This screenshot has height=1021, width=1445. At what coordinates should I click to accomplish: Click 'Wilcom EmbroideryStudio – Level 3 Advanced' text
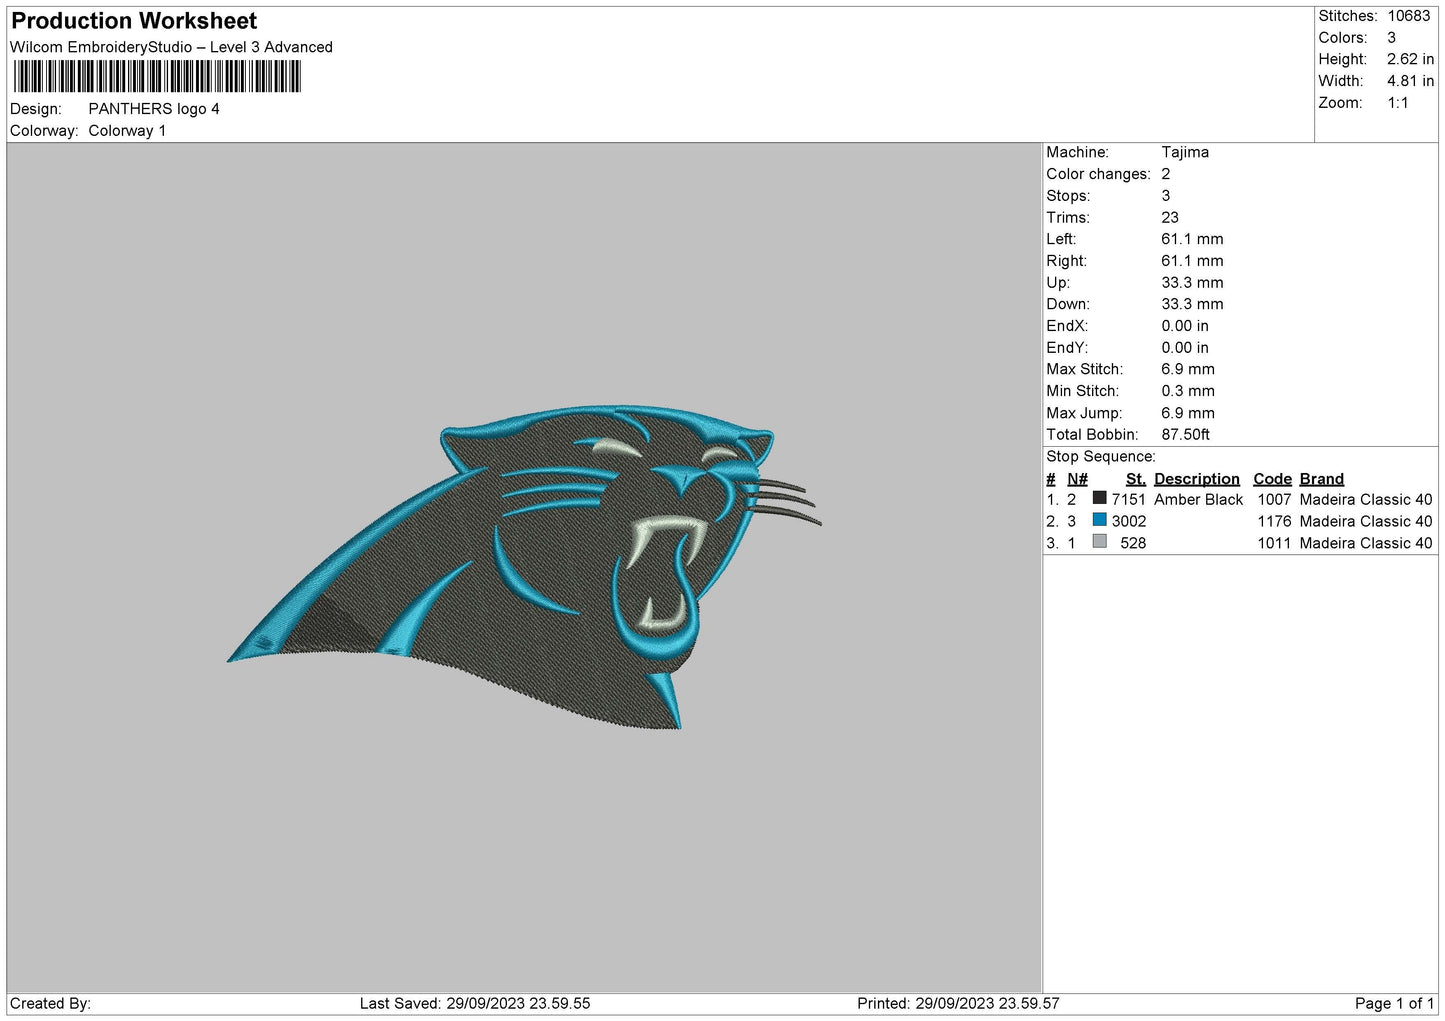[171, 47]
